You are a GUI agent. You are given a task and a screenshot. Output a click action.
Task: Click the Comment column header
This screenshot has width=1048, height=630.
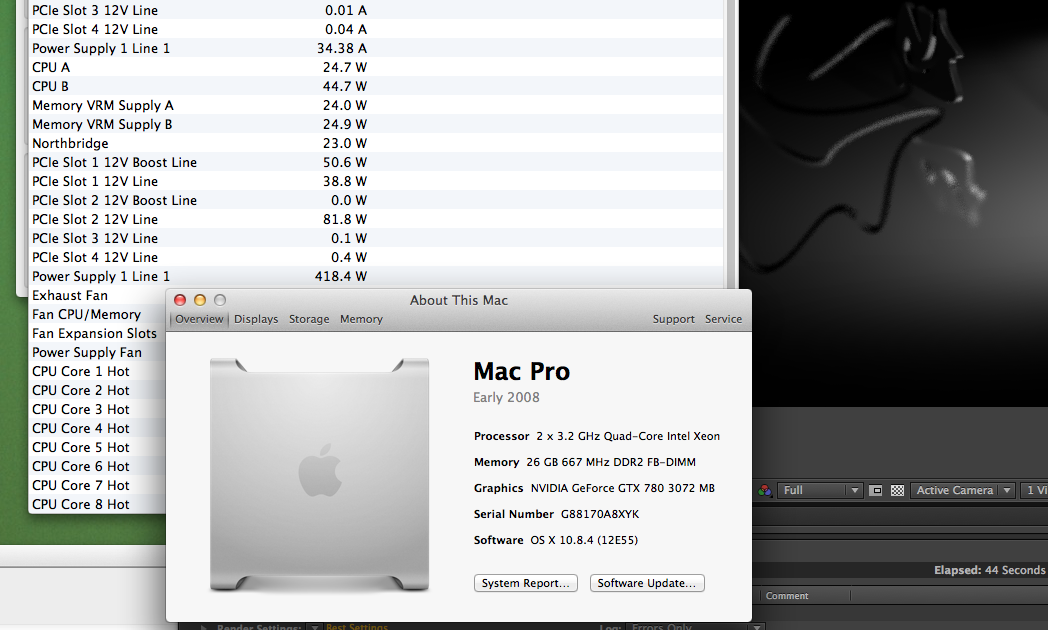click(x=787, y=596)
